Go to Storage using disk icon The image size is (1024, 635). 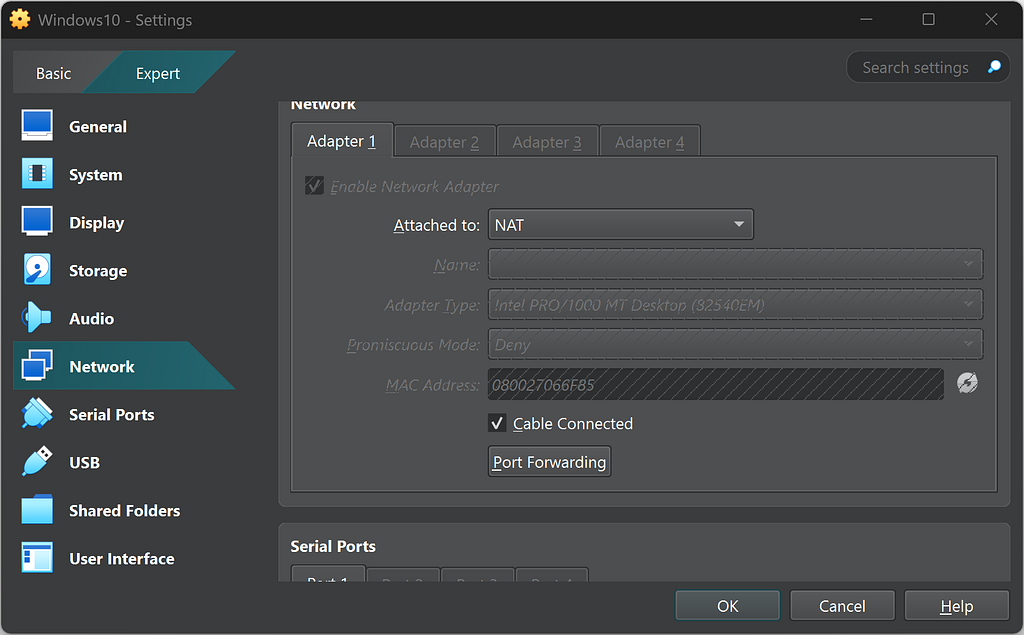click(x=37, y=270)
